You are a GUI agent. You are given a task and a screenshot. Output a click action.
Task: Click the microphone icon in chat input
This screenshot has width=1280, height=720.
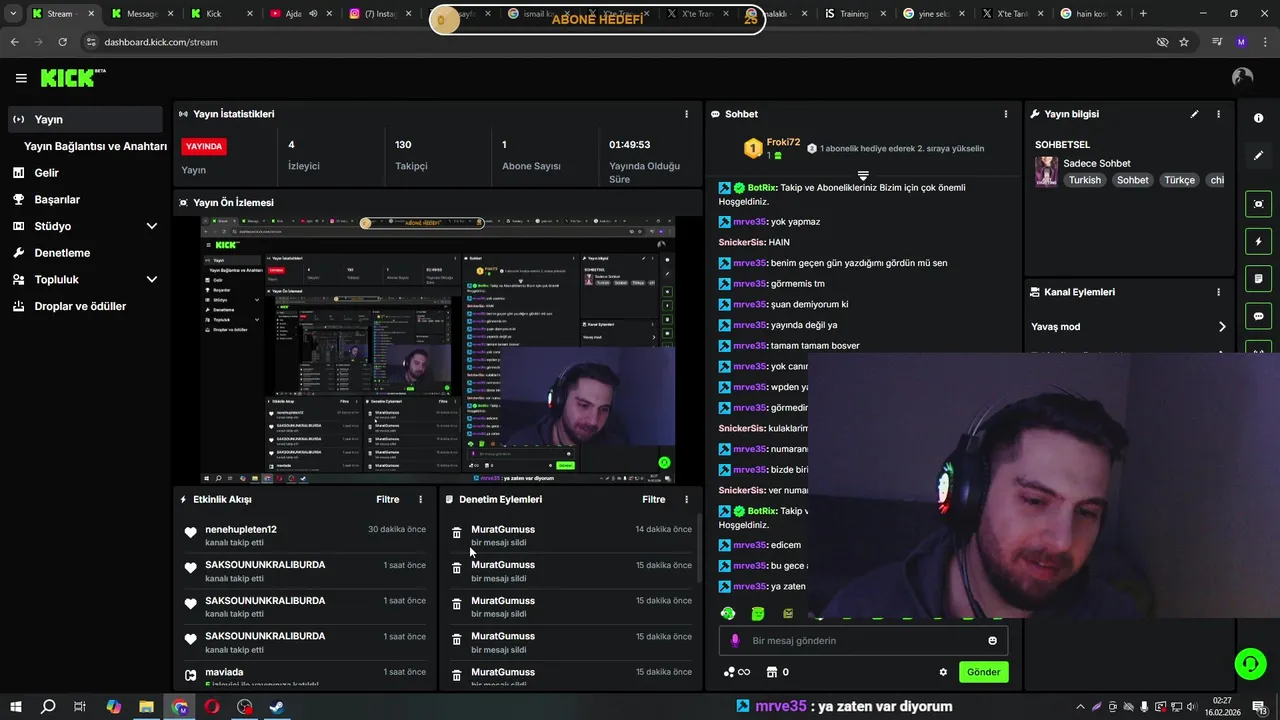coord(735,641)
